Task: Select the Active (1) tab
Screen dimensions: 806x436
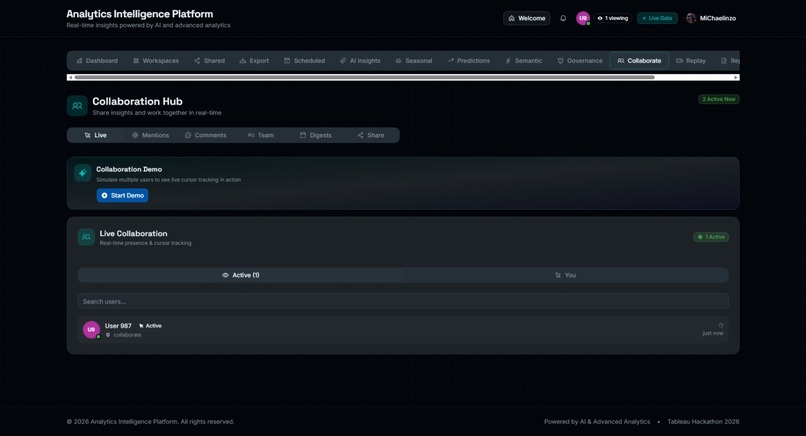Action: point(241,275)
